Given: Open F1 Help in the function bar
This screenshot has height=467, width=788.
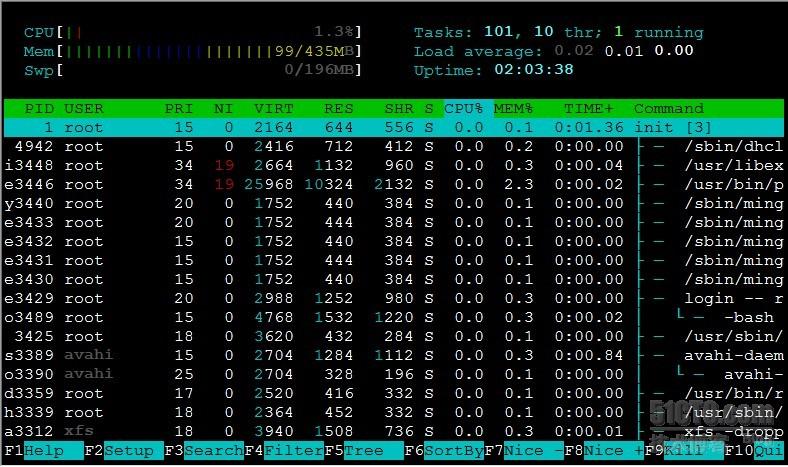Looking at the screenshot, I should 43,450.
